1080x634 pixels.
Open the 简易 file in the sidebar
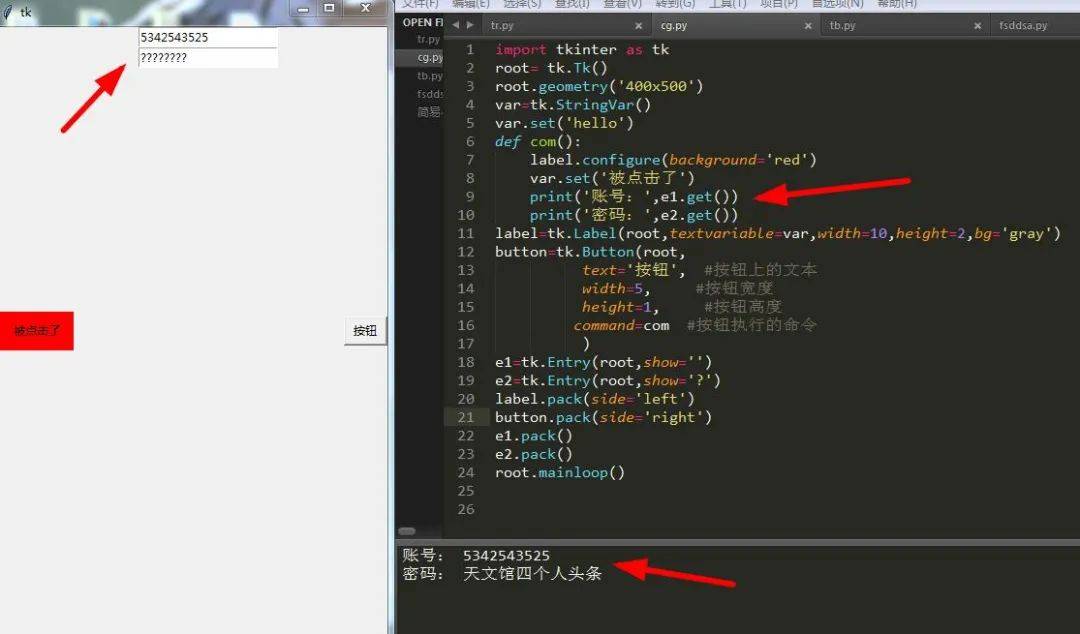(429, 112)
